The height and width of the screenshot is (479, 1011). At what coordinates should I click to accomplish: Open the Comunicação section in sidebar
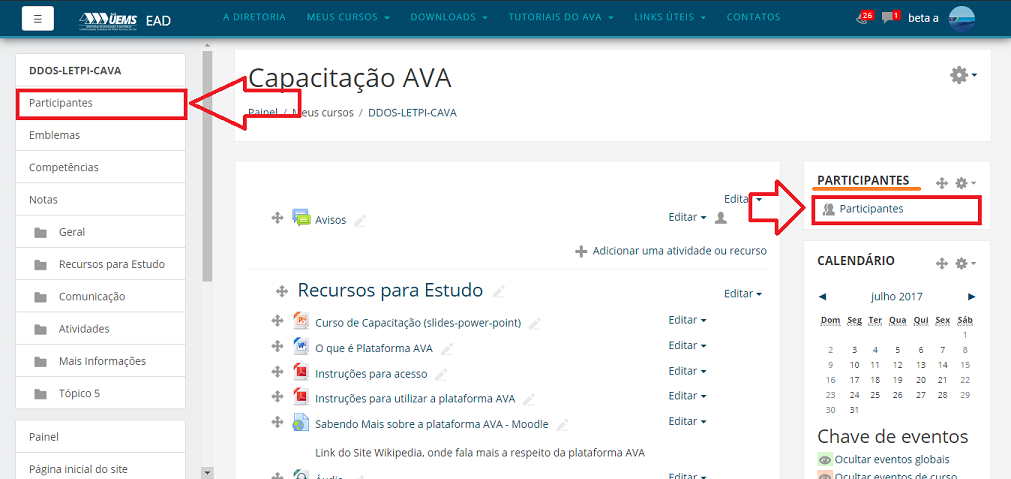tap(101, 296)
